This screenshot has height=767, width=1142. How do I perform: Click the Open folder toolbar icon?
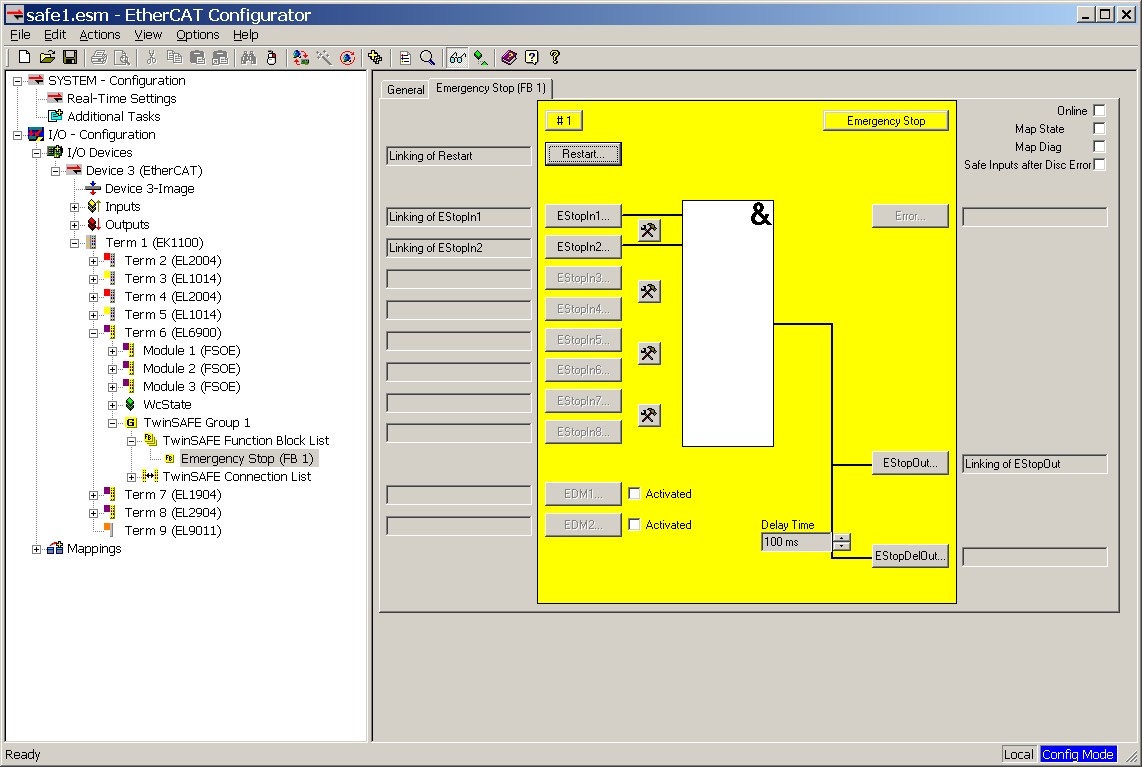click(x=47, y=58)
